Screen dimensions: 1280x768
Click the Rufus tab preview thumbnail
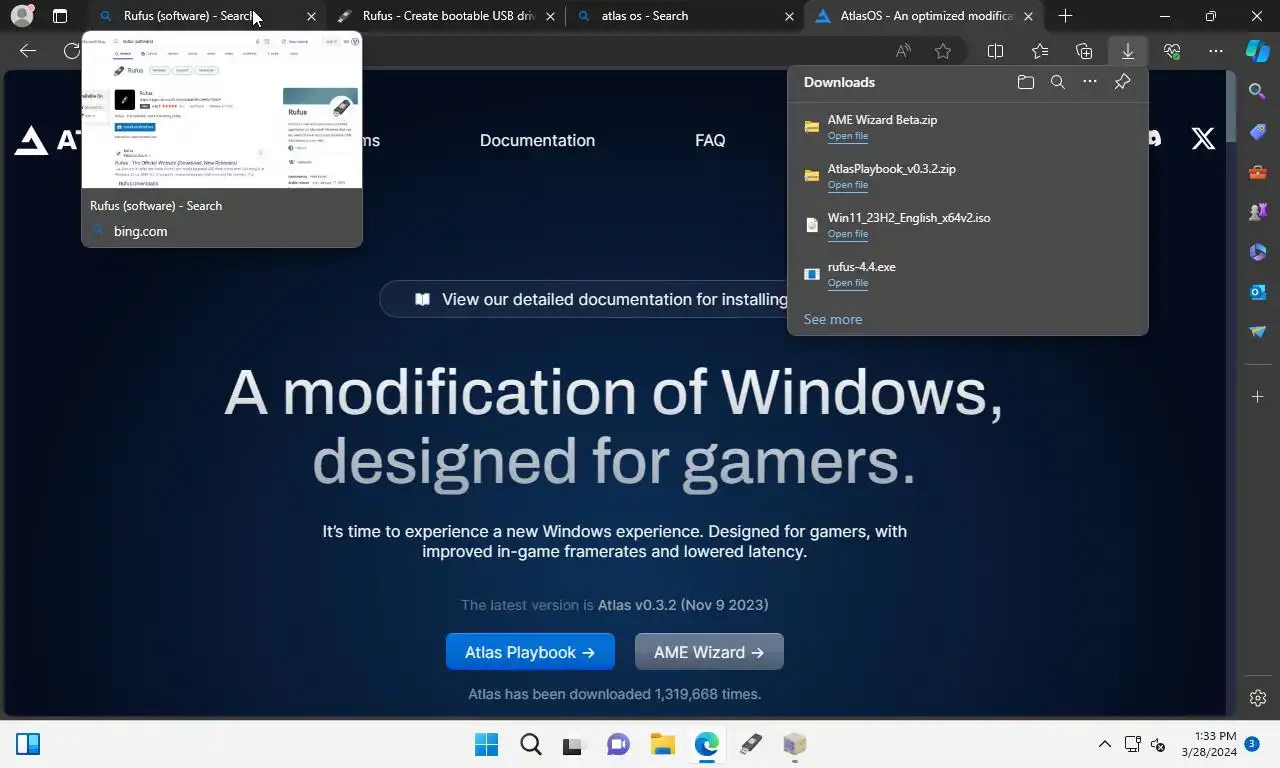[222, 111]
